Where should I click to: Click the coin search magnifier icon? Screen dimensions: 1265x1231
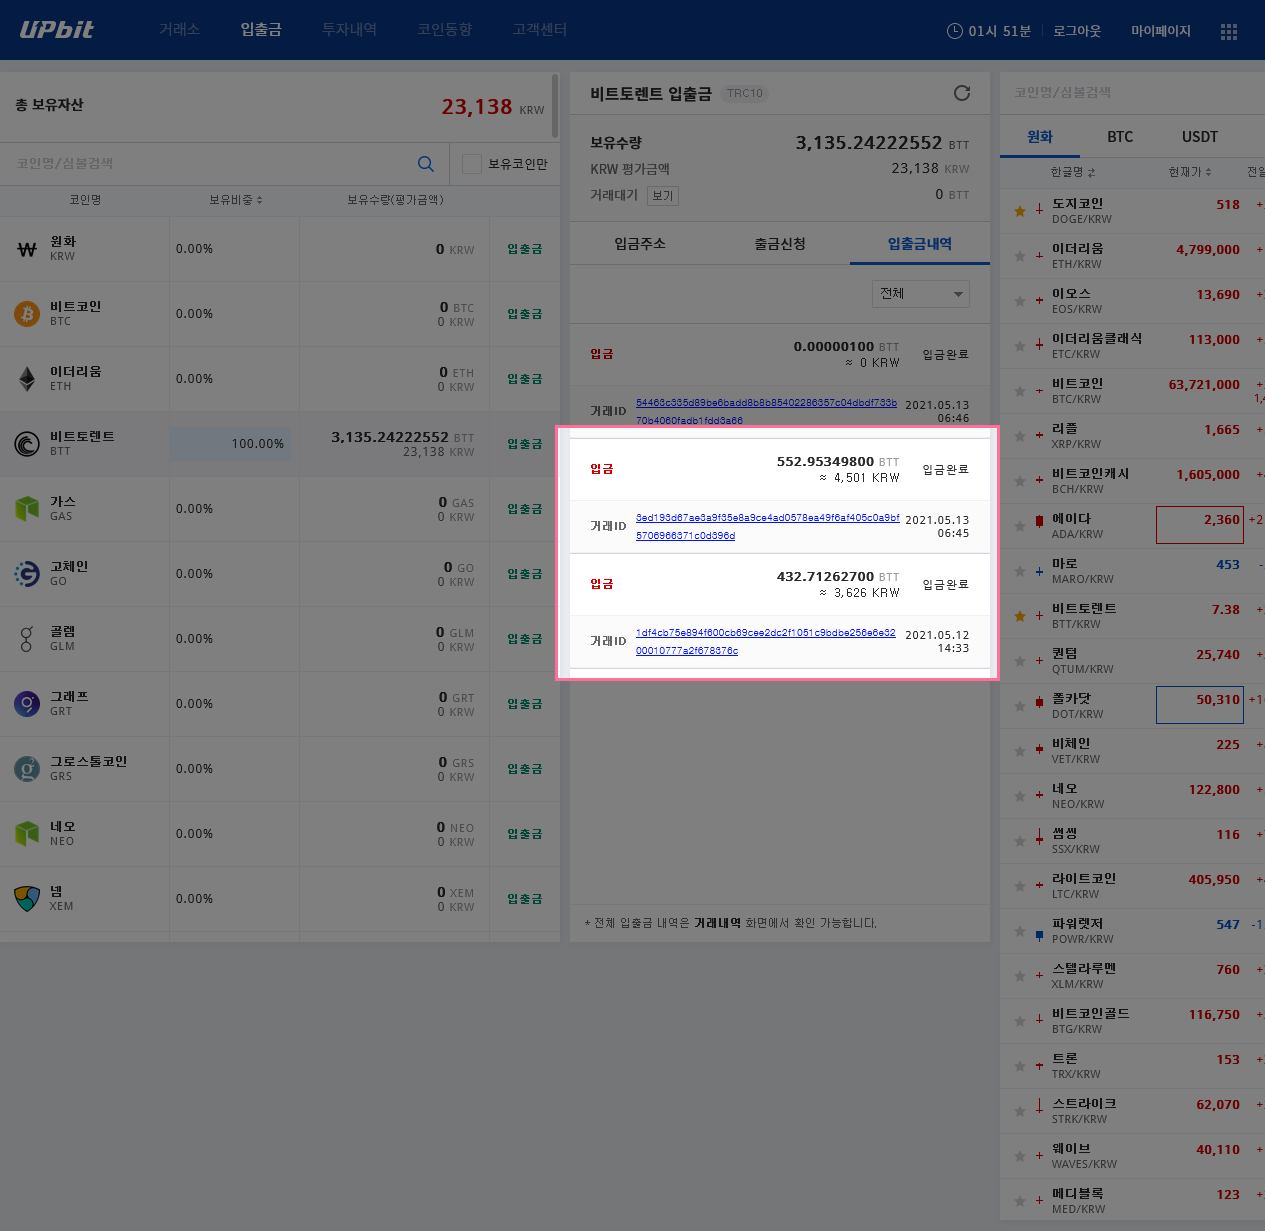click(x=426, y=164)
